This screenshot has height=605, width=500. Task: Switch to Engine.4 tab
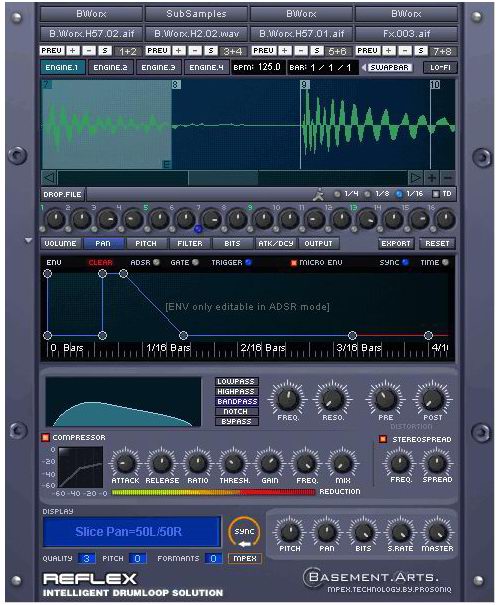[206, 68]
